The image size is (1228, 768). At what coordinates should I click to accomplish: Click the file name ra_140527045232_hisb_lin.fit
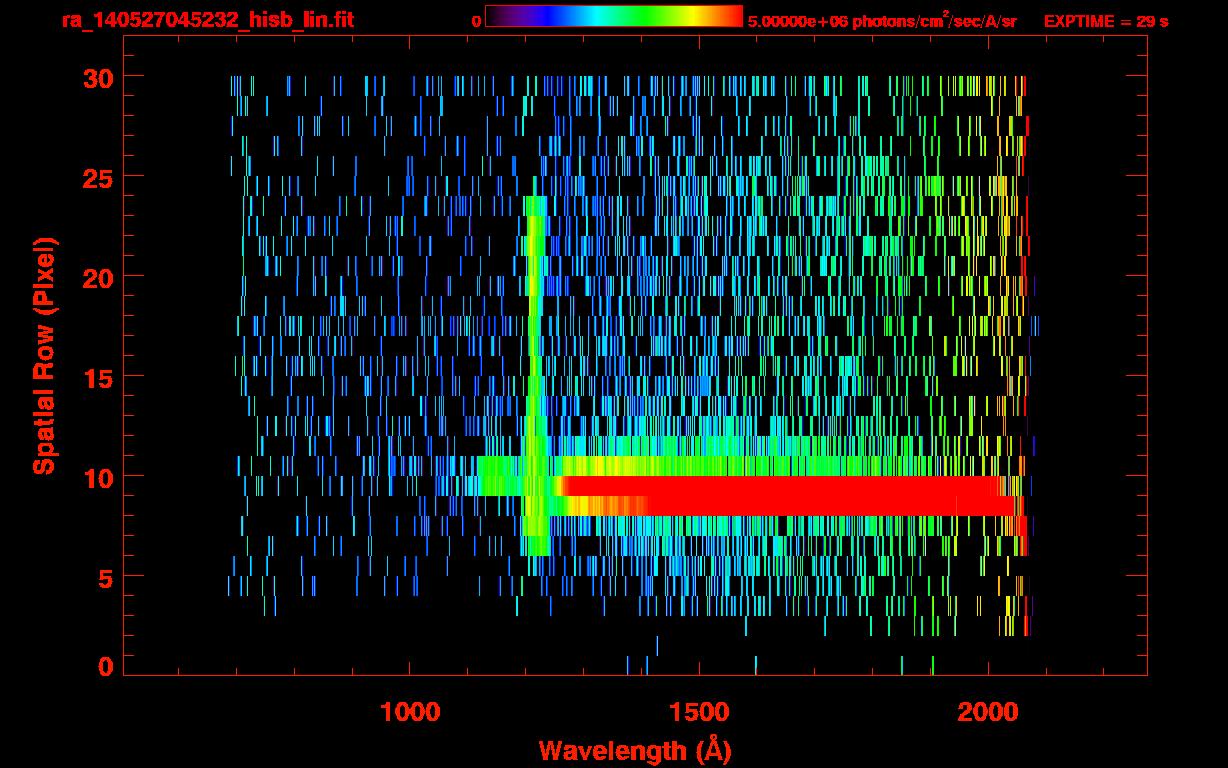206,20
